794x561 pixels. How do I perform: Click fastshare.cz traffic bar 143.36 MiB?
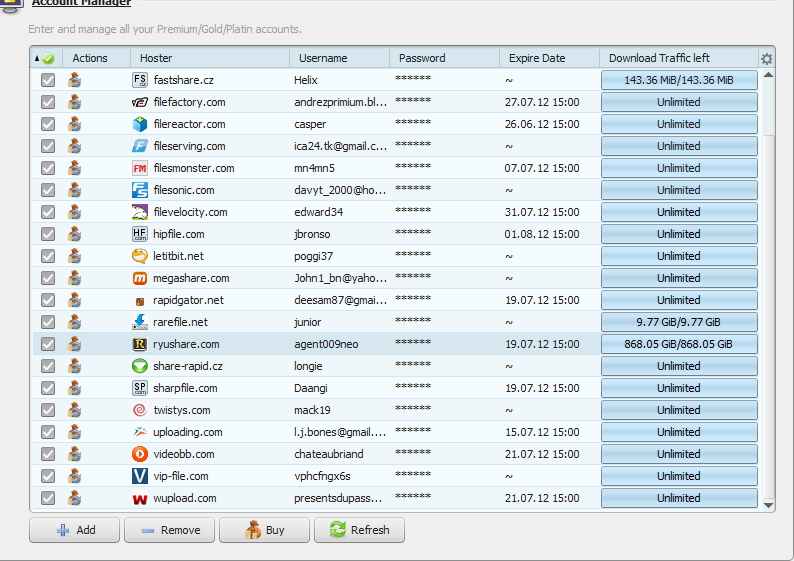[679, 80]
